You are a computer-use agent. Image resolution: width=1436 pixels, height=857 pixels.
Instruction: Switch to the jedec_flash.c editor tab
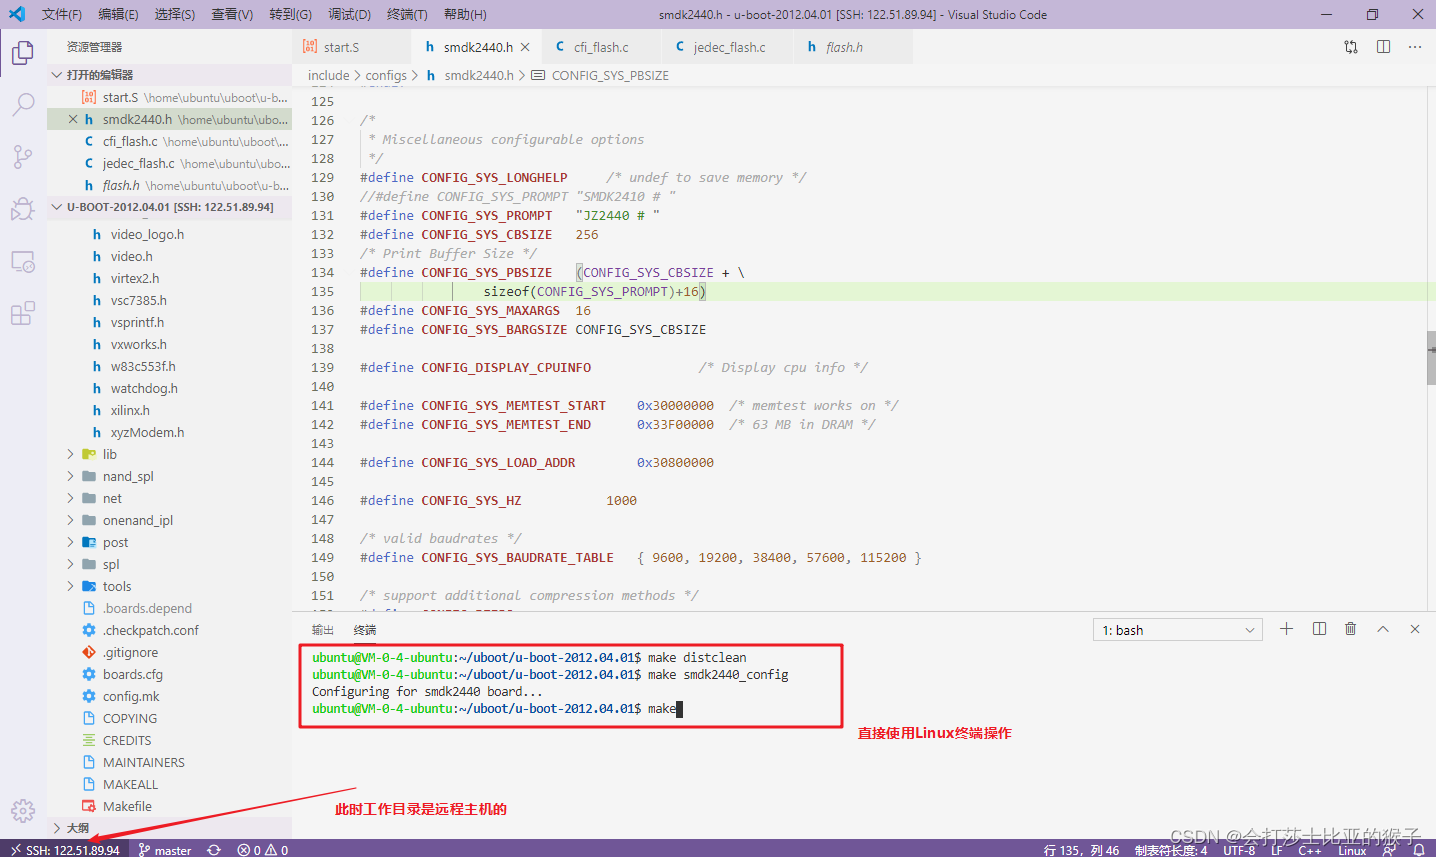729,47
